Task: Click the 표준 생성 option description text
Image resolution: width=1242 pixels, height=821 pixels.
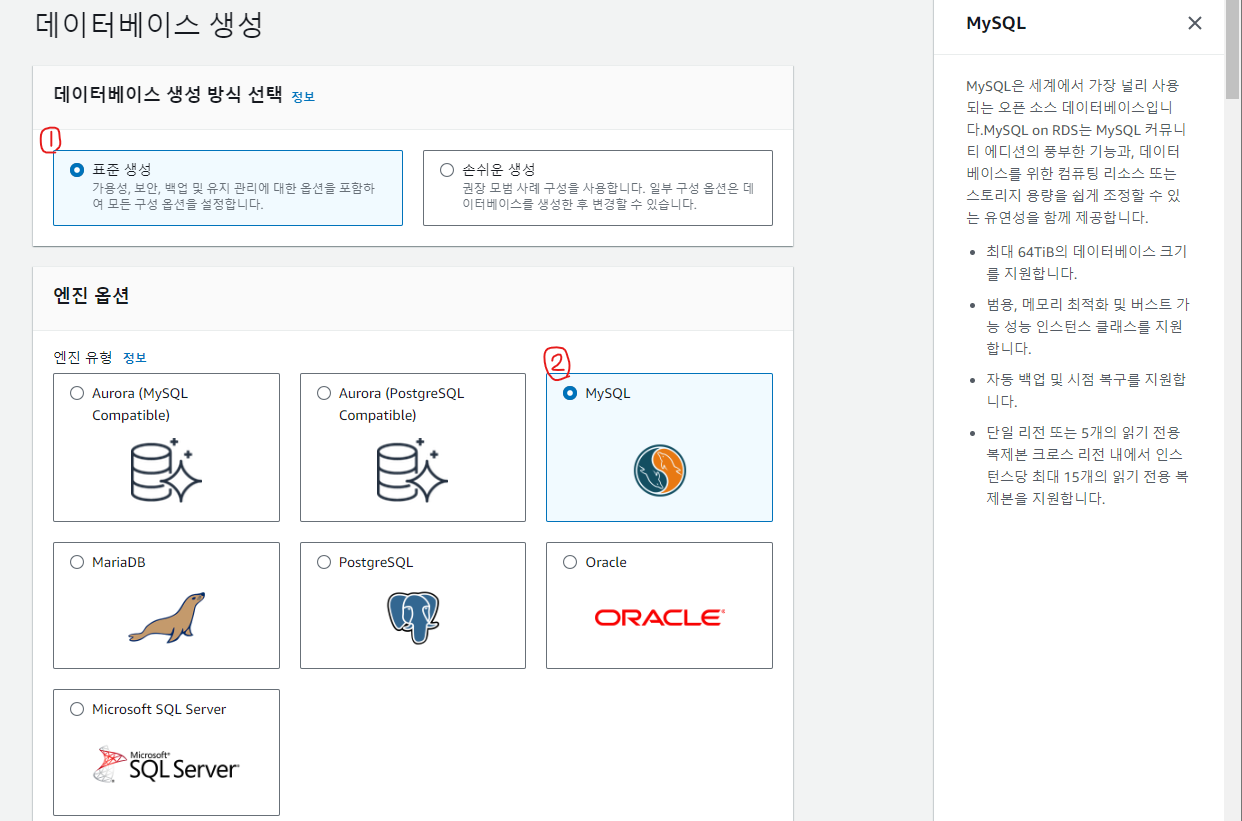Action: click(233, 196)
